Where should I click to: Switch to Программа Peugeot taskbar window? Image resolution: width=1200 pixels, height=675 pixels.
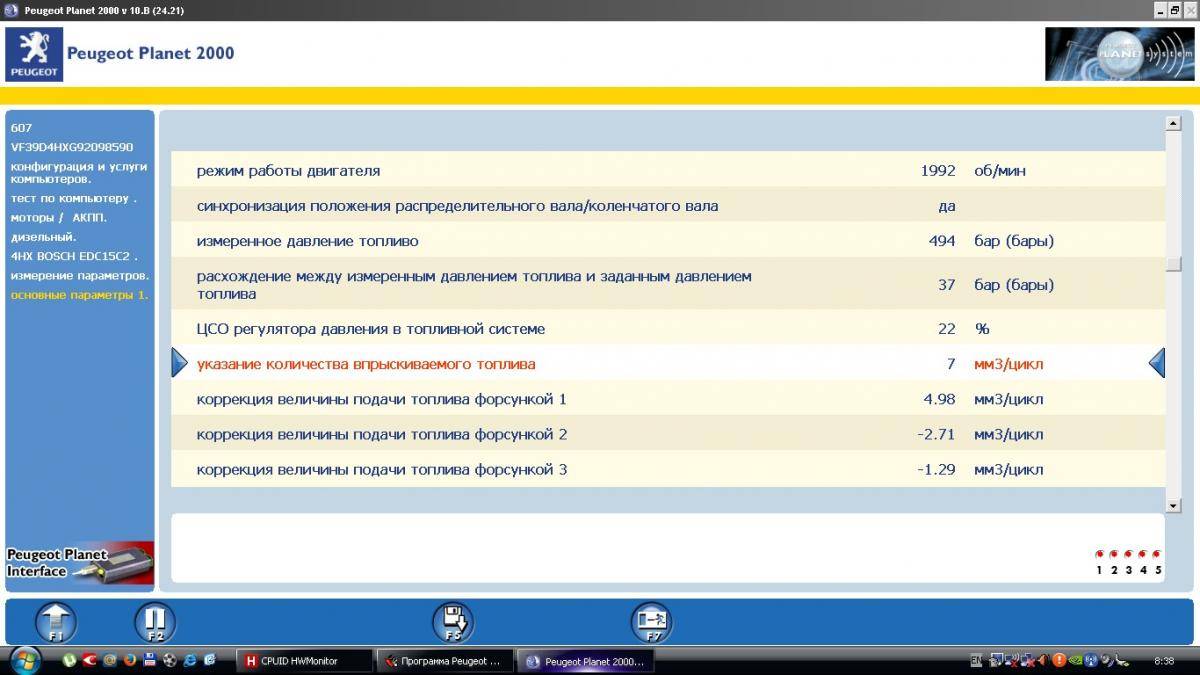pyautogui.click(x=443, y=661)
